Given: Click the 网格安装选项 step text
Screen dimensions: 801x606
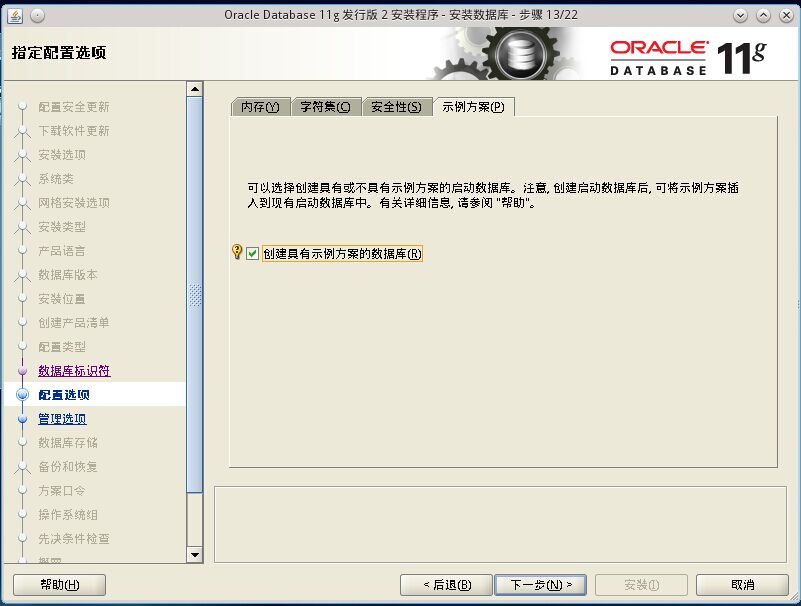Looking at the screenshot, I should [74, 203].
